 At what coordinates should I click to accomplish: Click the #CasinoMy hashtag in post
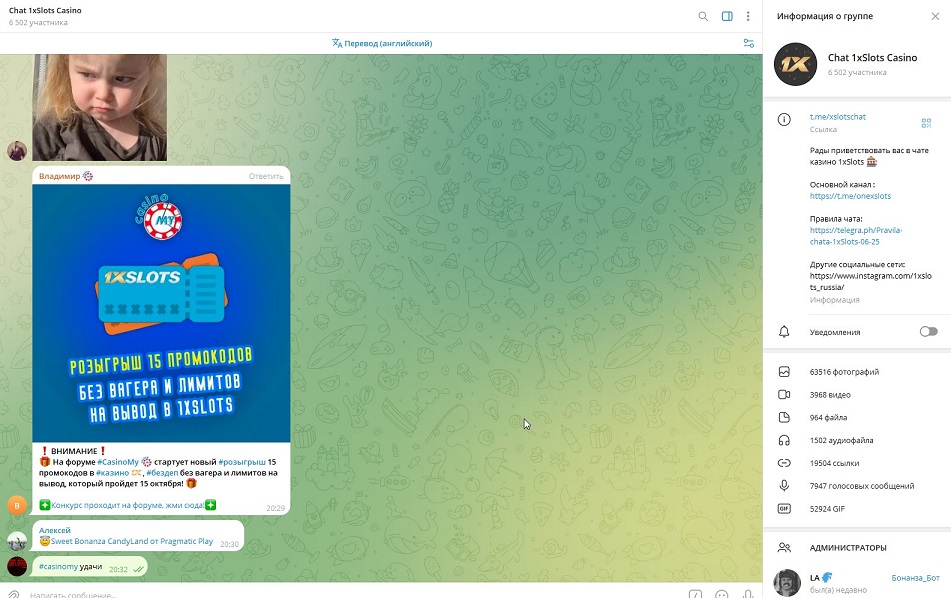click(x=118, y=462)
